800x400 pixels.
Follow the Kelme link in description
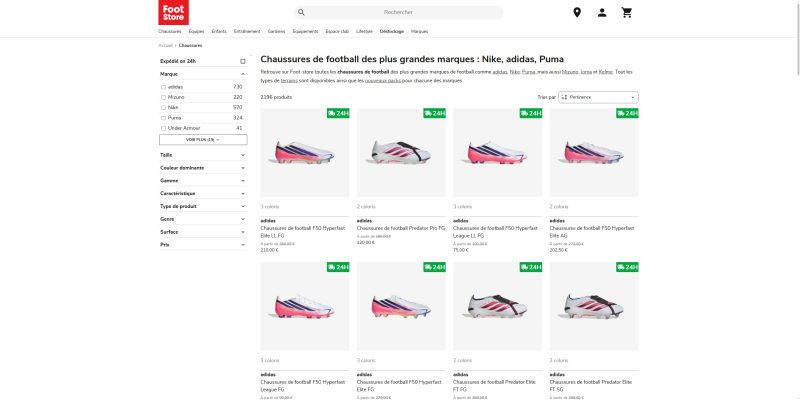coord(606,72)
